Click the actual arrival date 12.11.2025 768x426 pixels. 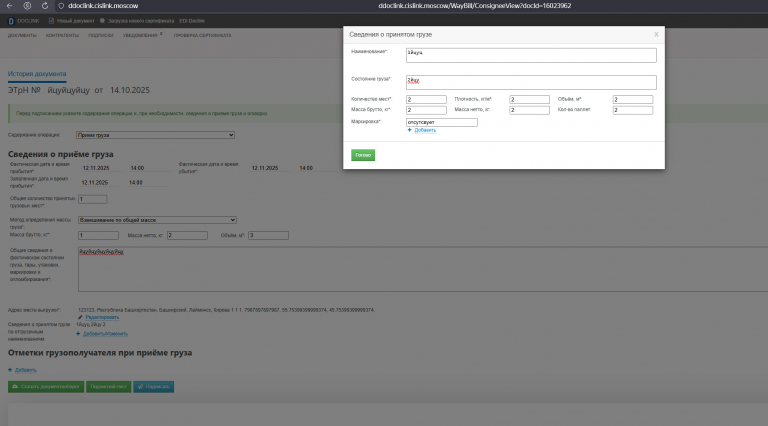(96, 168)
